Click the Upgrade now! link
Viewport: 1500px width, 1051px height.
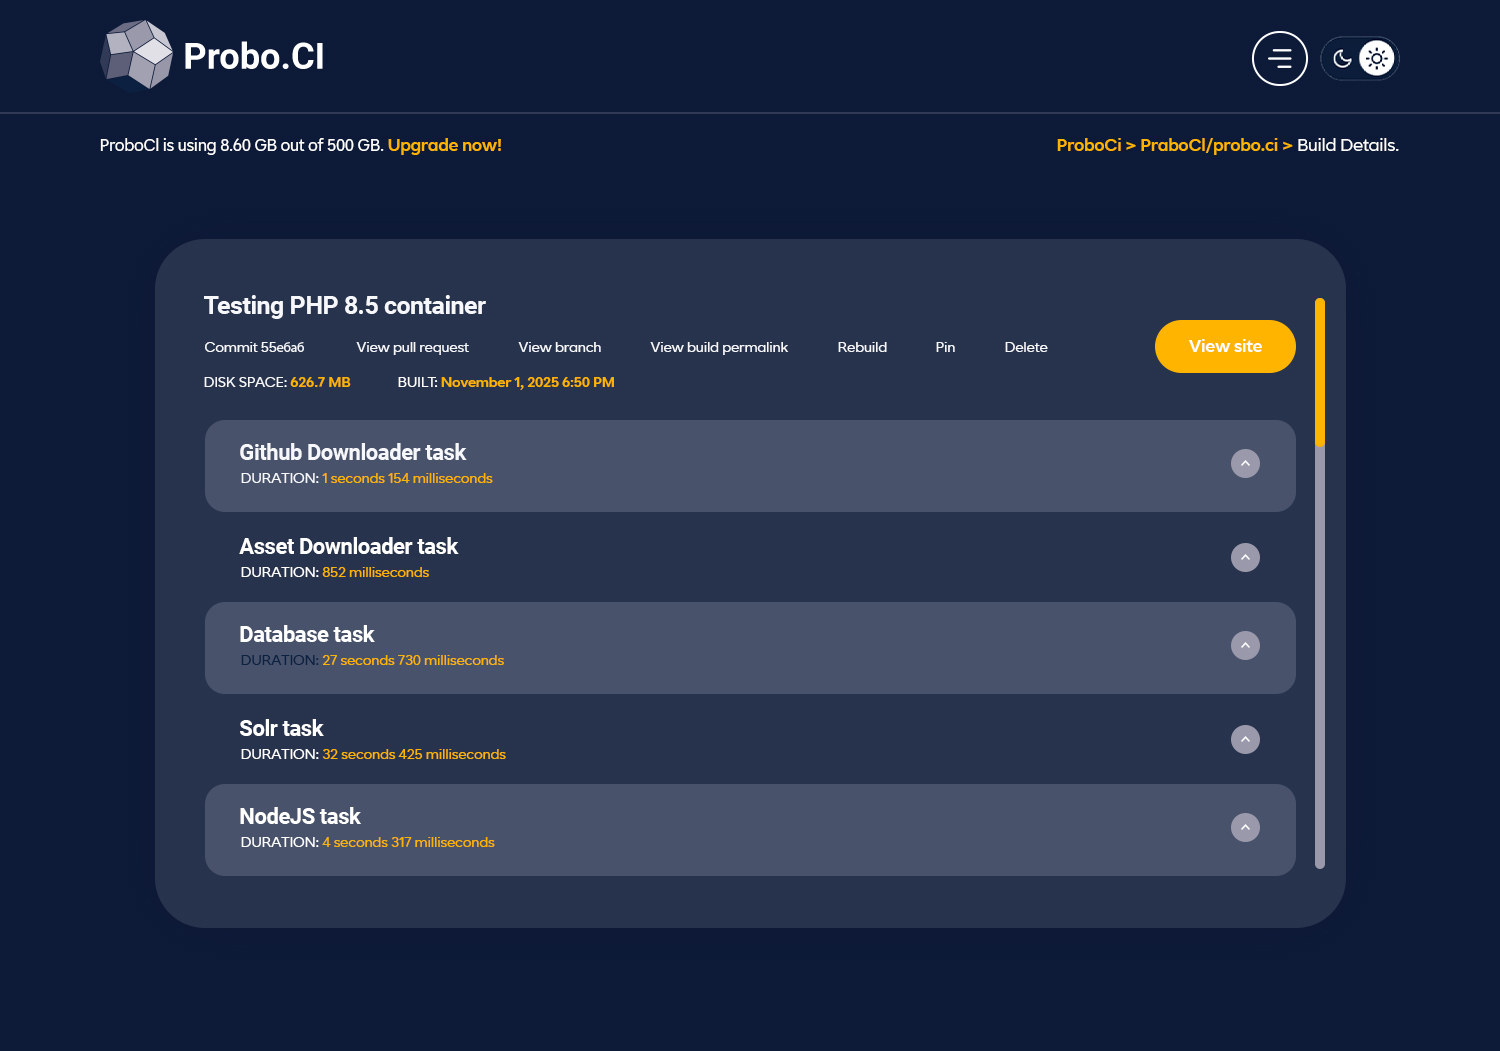pos(445,145)
